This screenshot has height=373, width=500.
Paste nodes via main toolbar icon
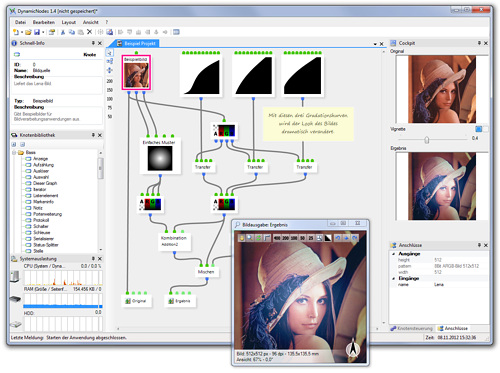pyautogui.click(x=81, y=32)
